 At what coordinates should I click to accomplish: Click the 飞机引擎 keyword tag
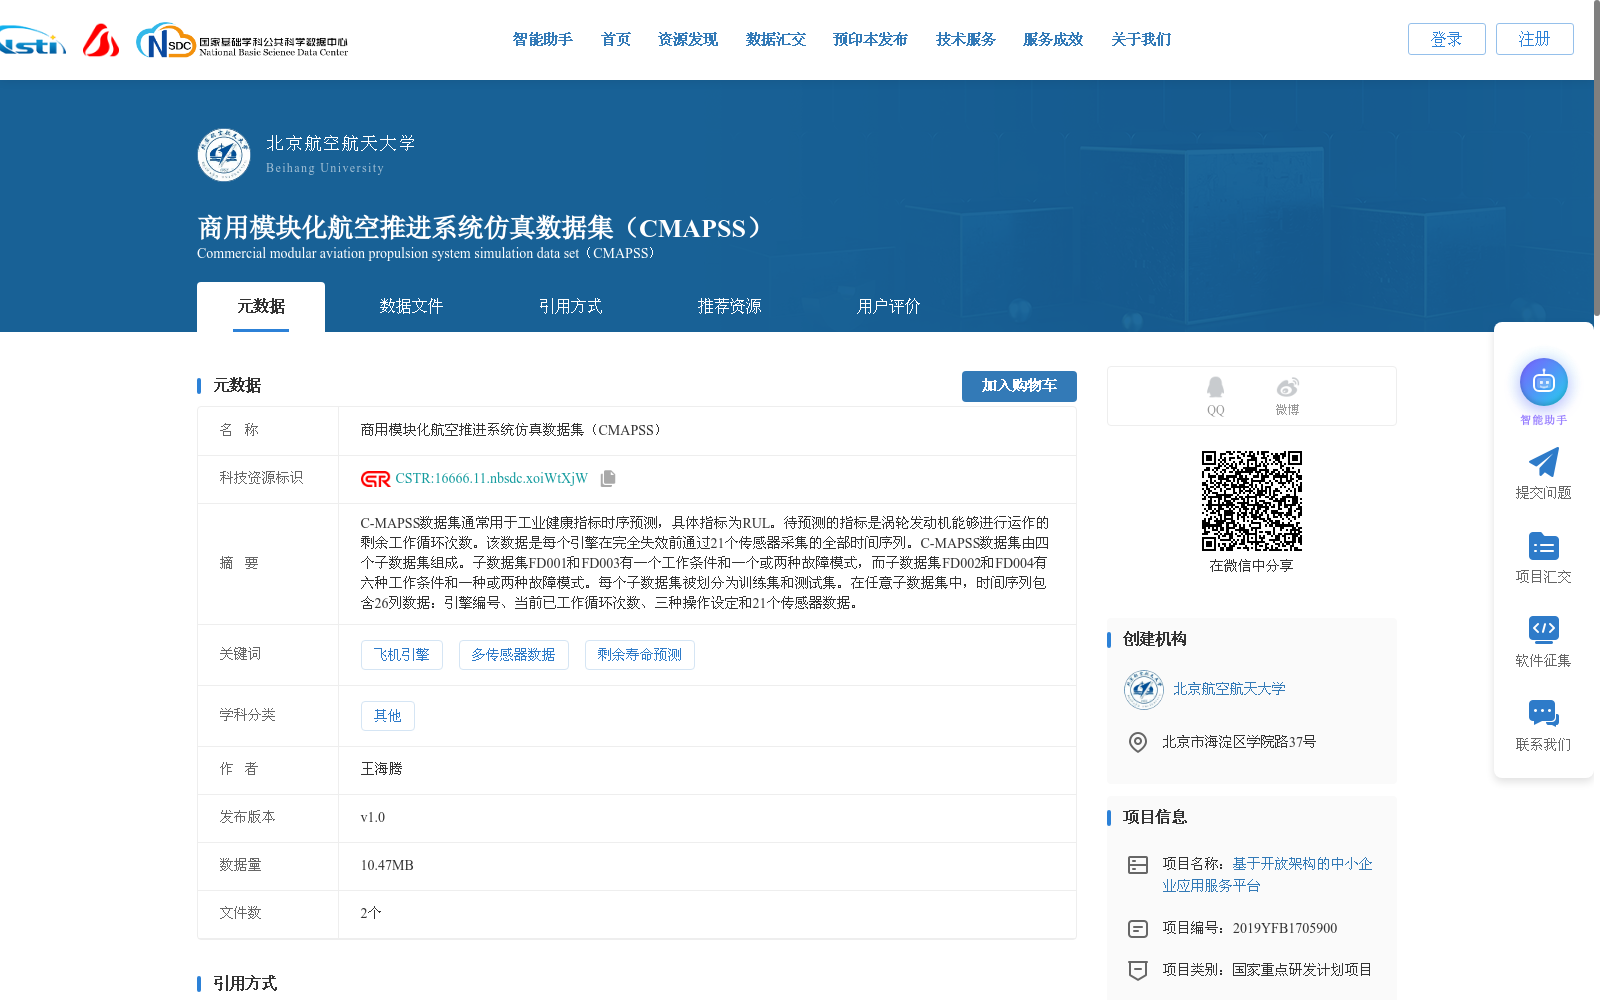tap(402, 655)
